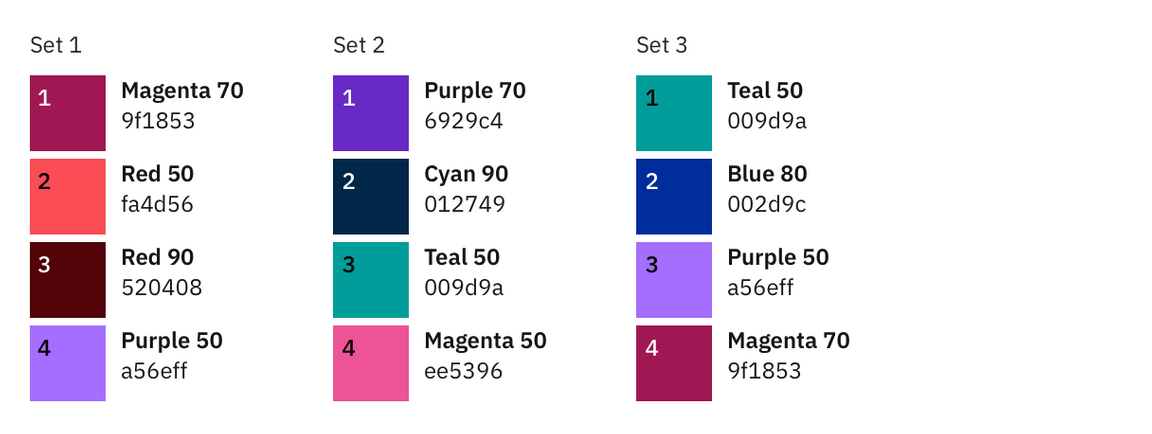Screen dimensions: 1152x434
Task: Choose the Blue 80 color swatch
Action: (x=674, y=196)
